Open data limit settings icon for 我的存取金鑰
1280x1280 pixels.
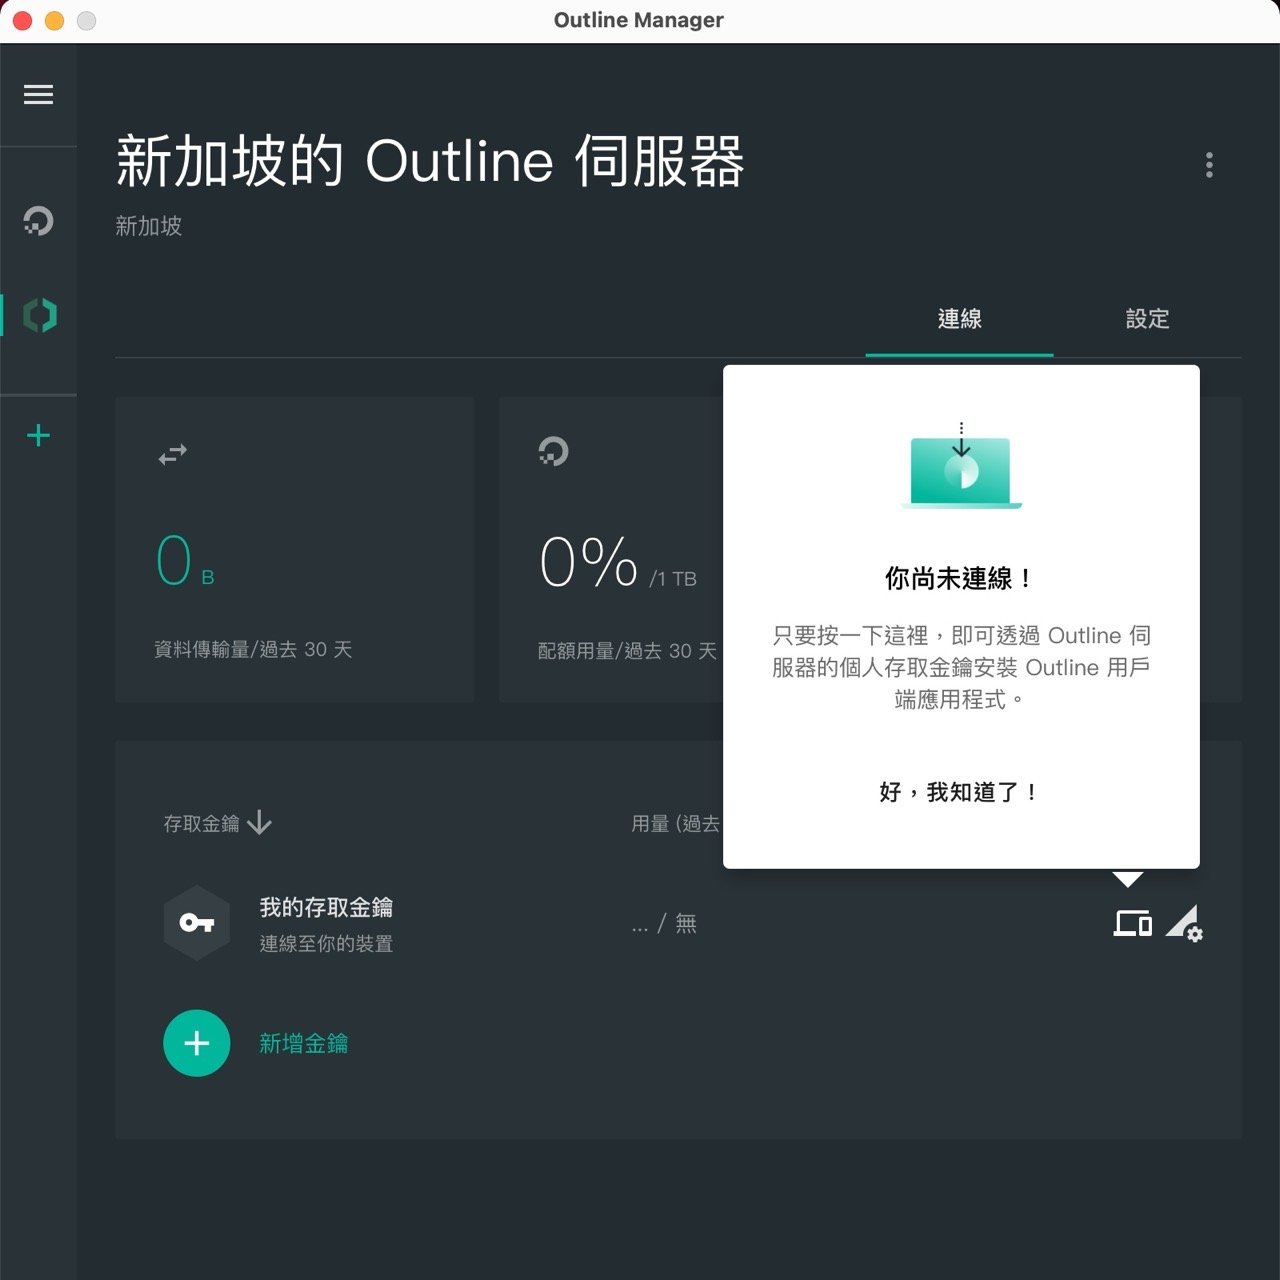point(1184,923)
